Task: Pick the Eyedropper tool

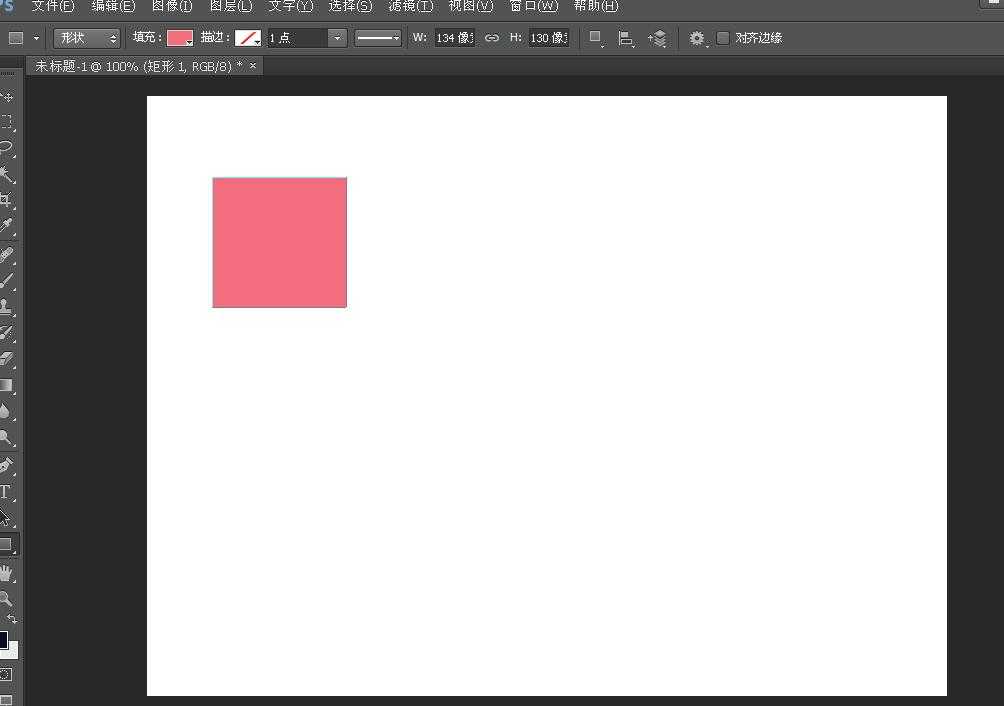Action: (x=6, y=227)
